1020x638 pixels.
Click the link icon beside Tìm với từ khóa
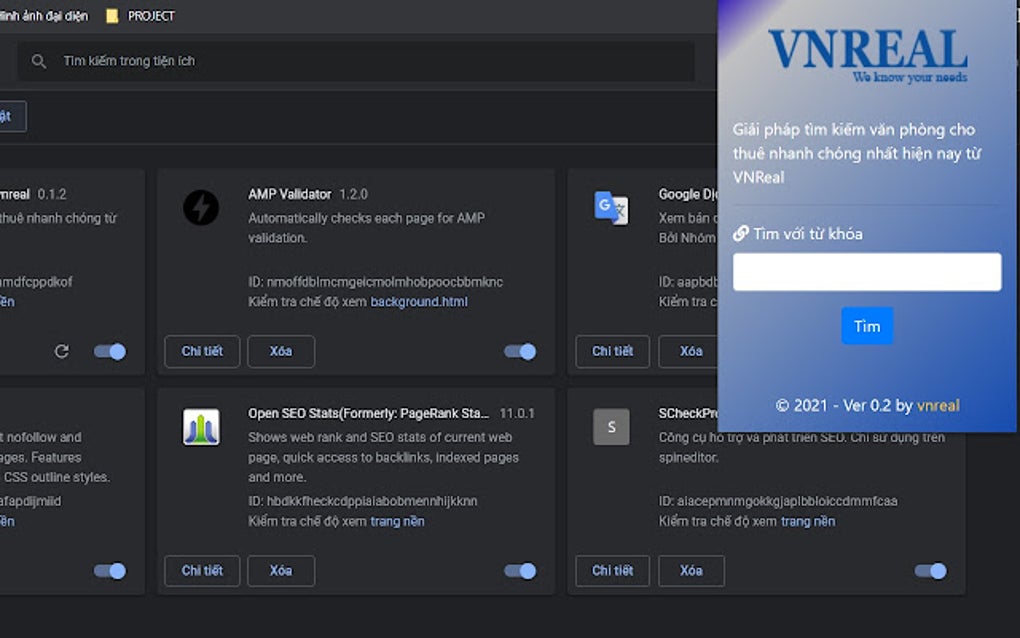741,233
